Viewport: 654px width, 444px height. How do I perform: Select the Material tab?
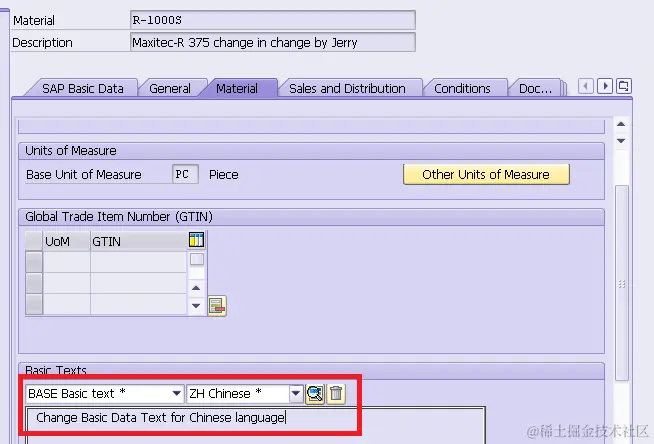point(237,88)
